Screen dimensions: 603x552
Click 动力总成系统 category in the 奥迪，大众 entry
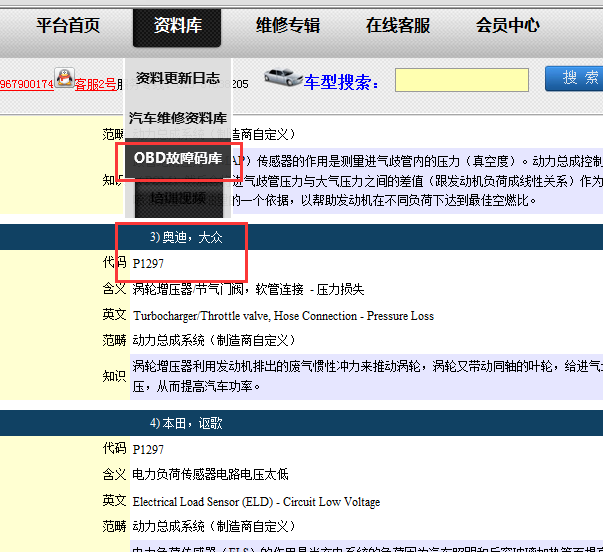pos(214,340)
